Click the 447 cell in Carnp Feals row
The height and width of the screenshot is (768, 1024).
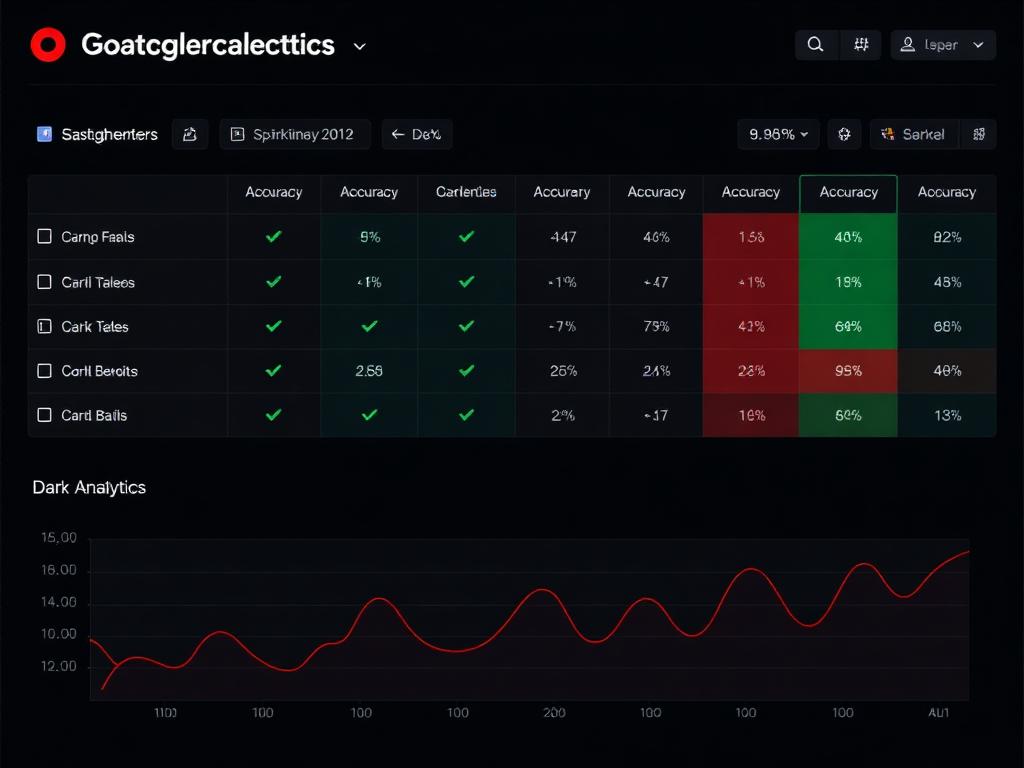click(563, 236)
